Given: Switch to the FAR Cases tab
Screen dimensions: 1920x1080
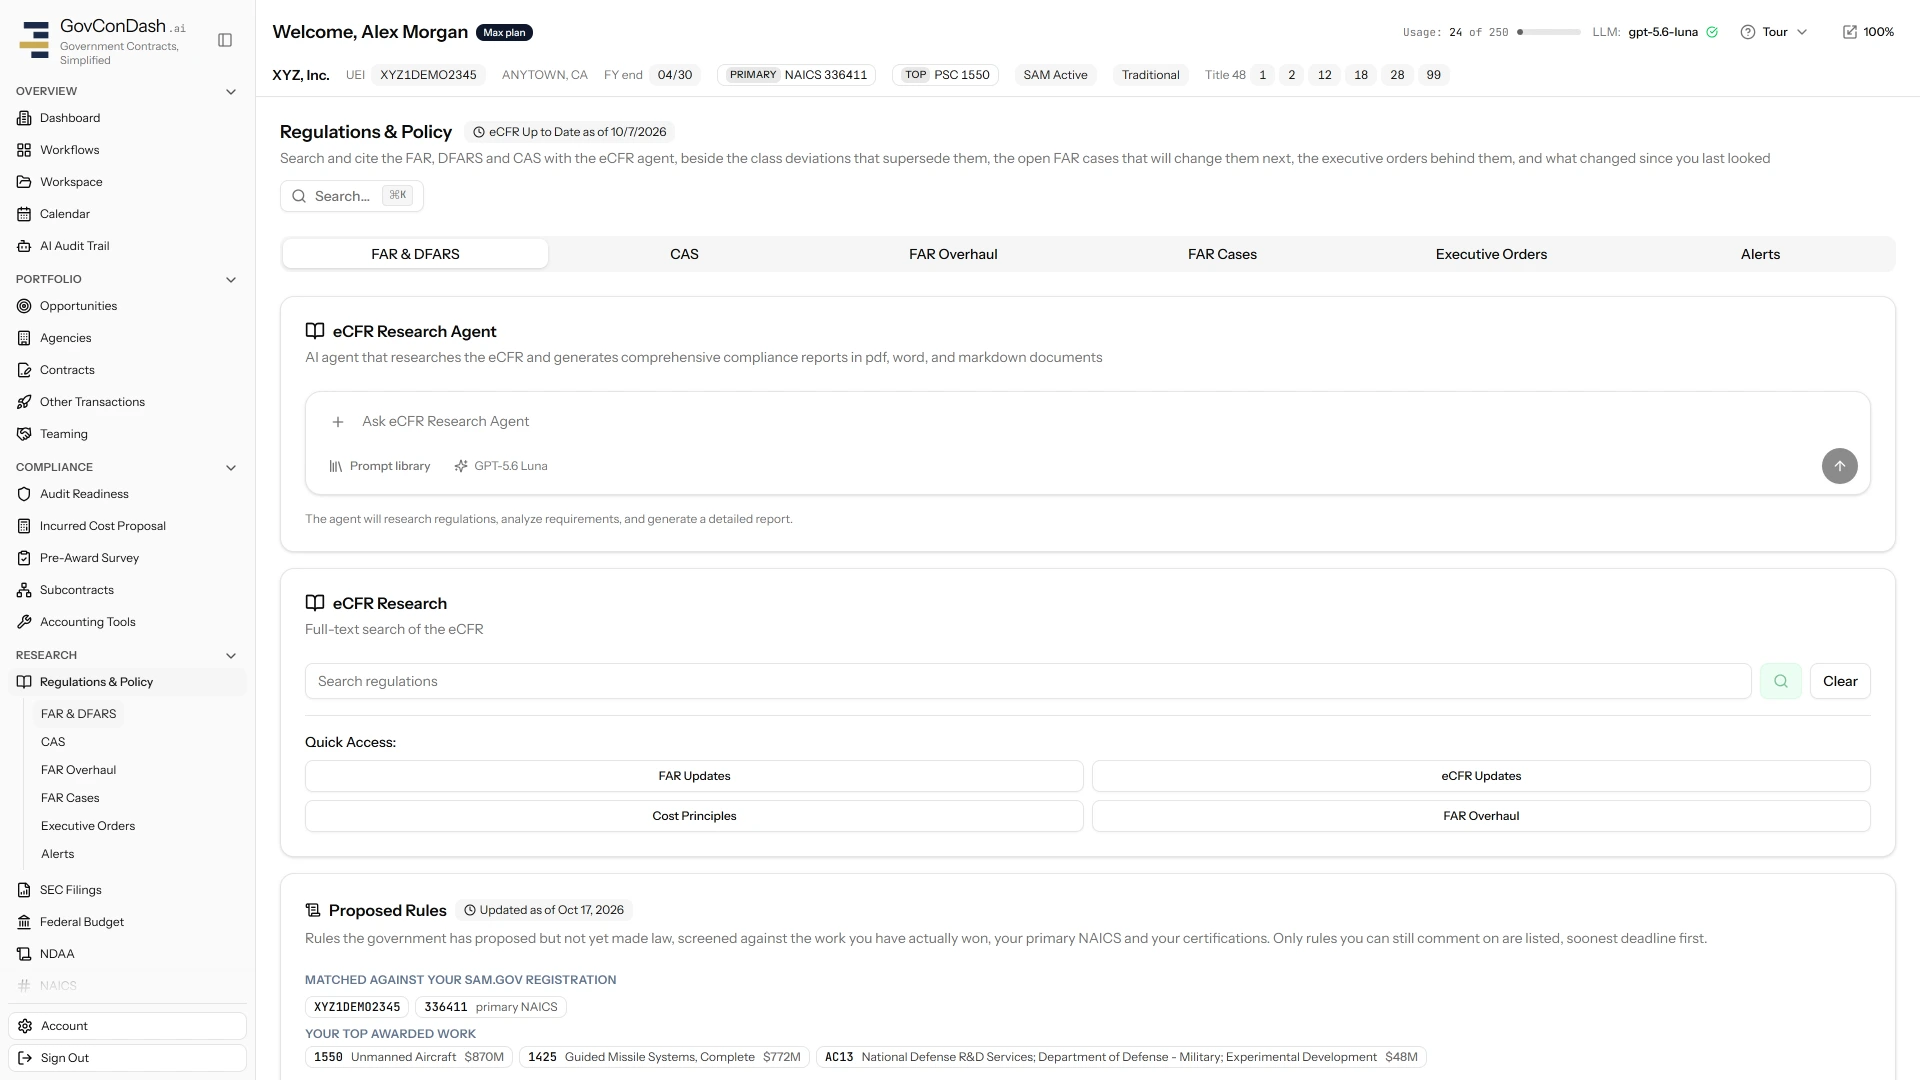Looking at the screenshot, I should [1222, 254].
